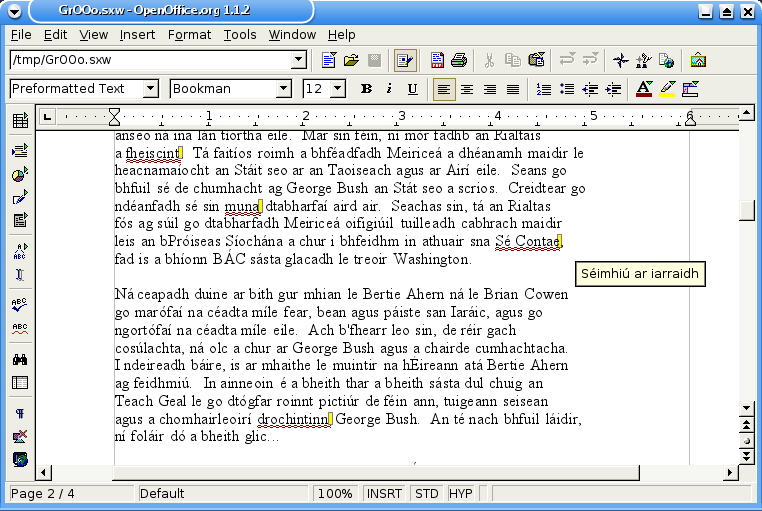The width and height of the screenshot is (762, 511).
Task: Toggle AutoSpellcheck ABC wavy icon
Action: [20, 328]
